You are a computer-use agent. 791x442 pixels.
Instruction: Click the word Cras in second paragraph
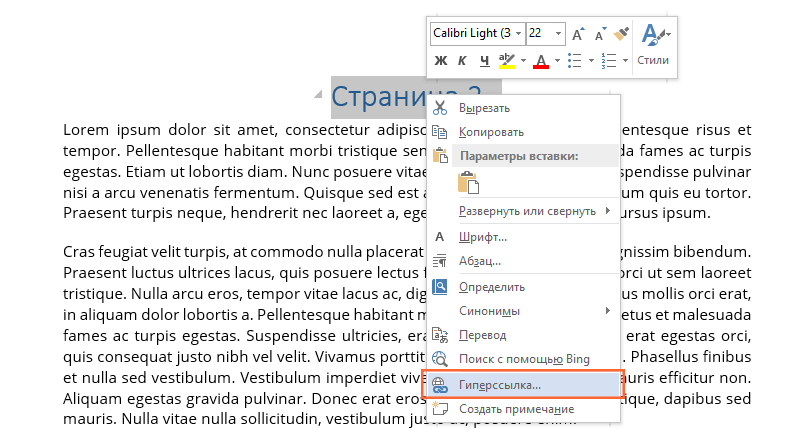(x=78, y=251)
